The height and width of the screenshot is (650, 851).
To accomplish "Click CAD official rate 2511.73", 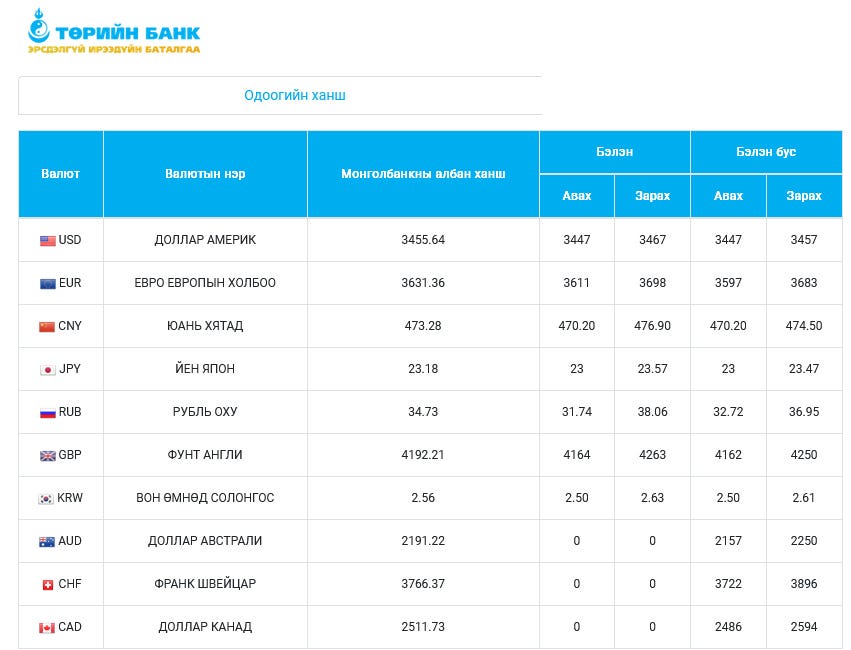I will pyautogui.click(x=423, y=627).
